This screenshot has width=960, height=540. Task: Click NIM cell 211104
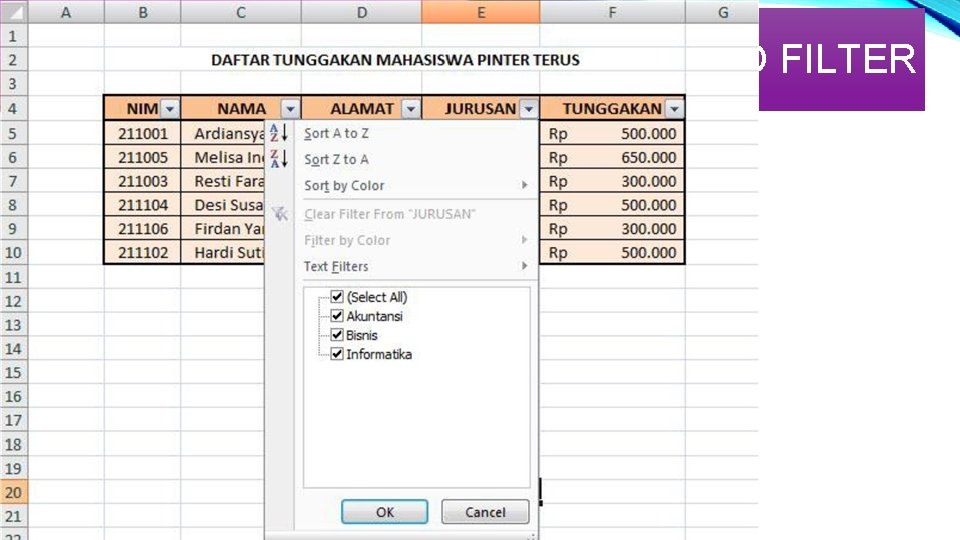tap(143, 205)
